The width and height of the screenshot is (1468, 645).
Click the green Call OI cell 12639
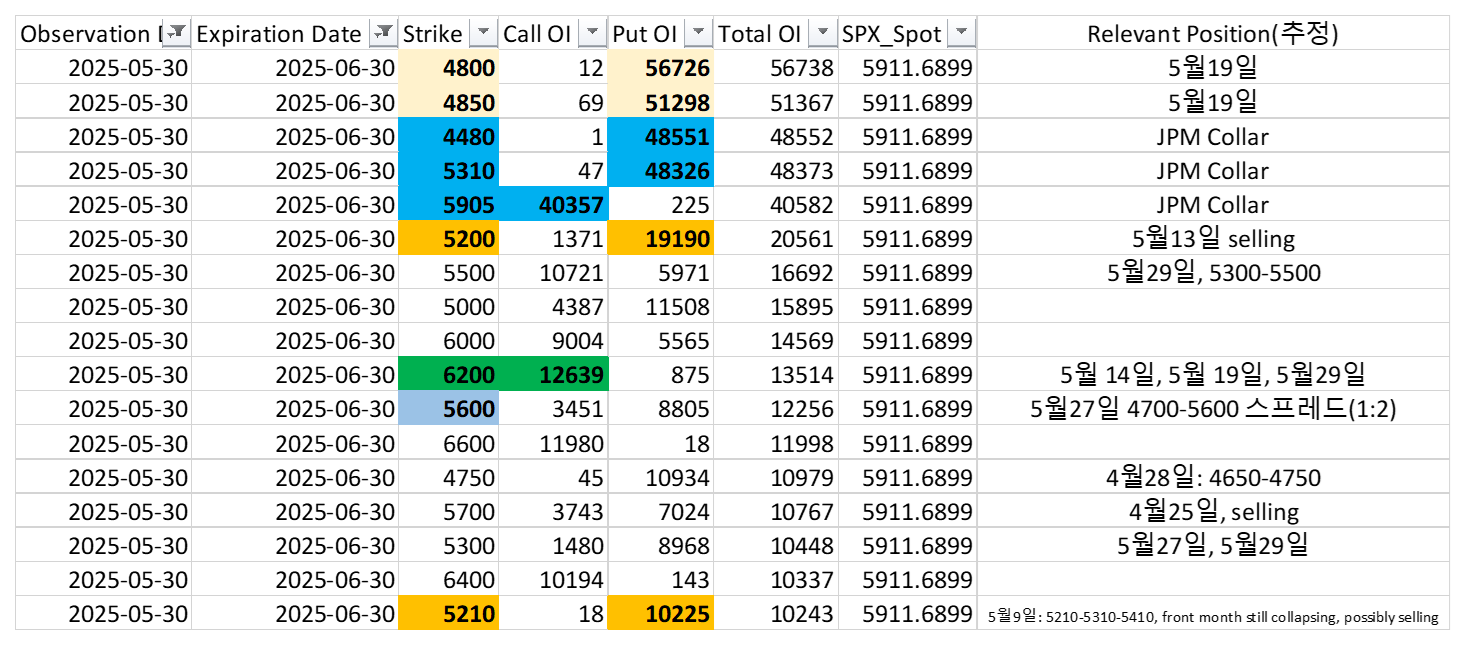[x=554, y=374]
